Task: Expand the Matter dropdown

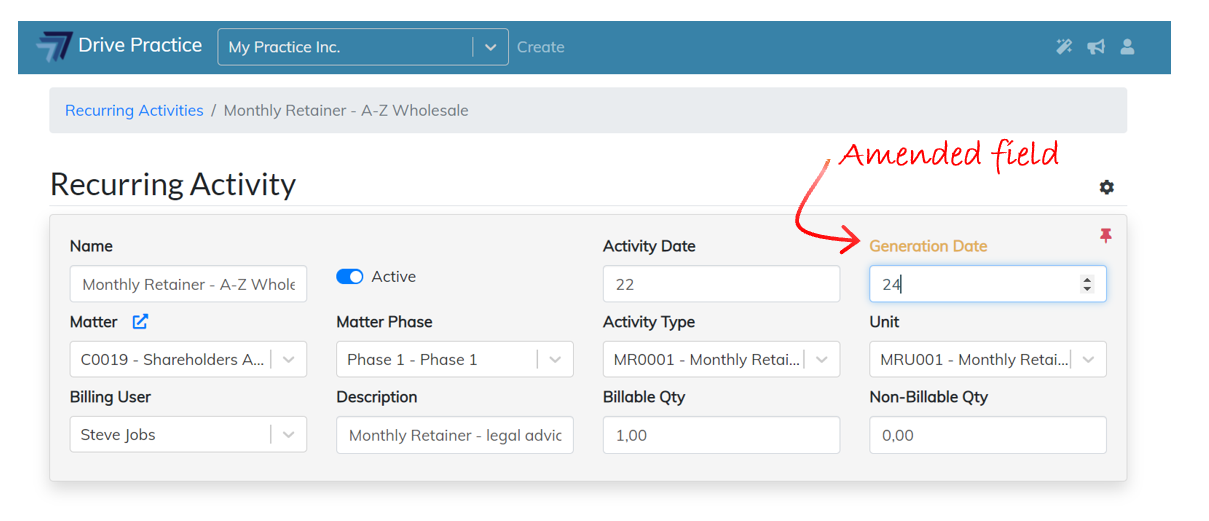Action: 289,360
